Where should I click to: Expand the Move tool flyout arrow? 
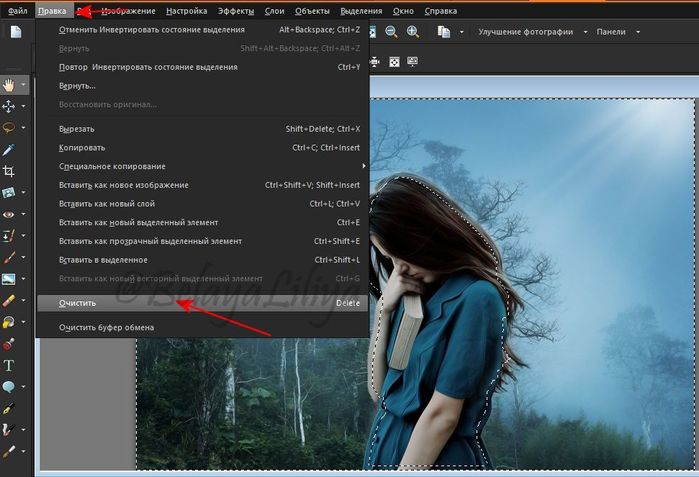[x=23, y=106]
